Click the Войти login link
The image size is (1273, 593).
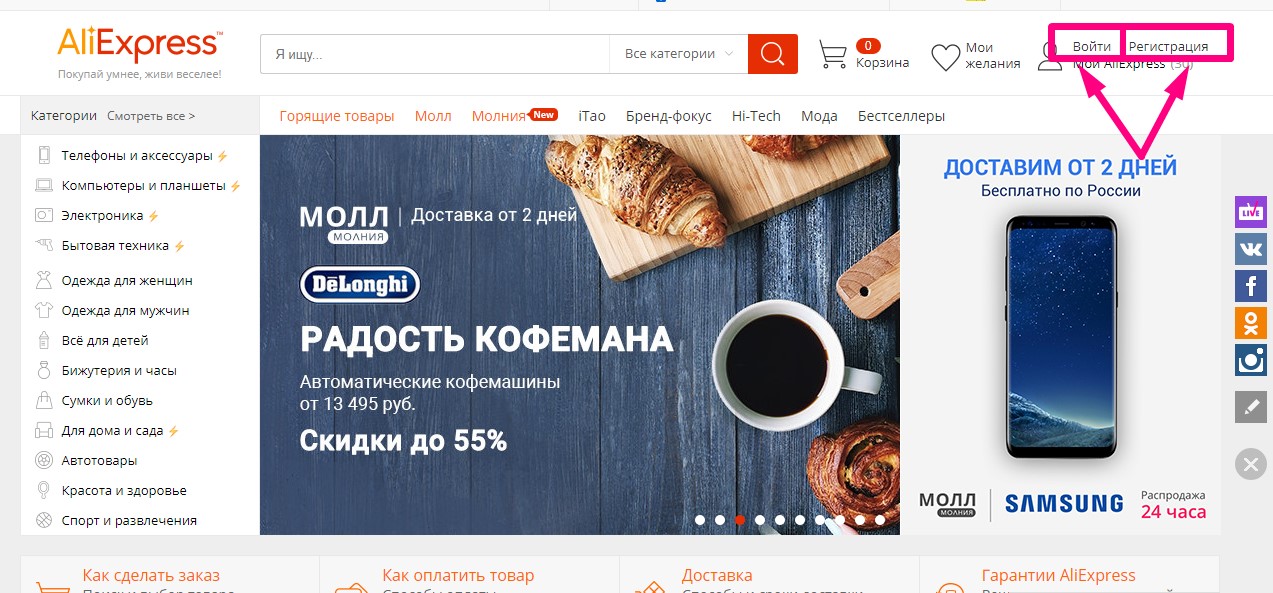pos(1091,46)
